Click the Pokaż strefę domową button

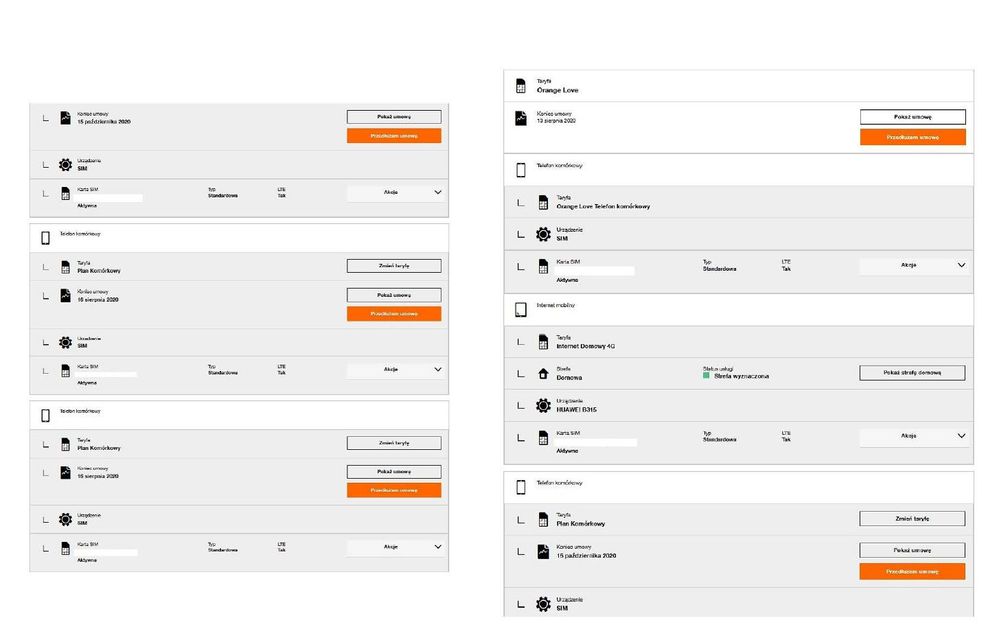point(912,373)
